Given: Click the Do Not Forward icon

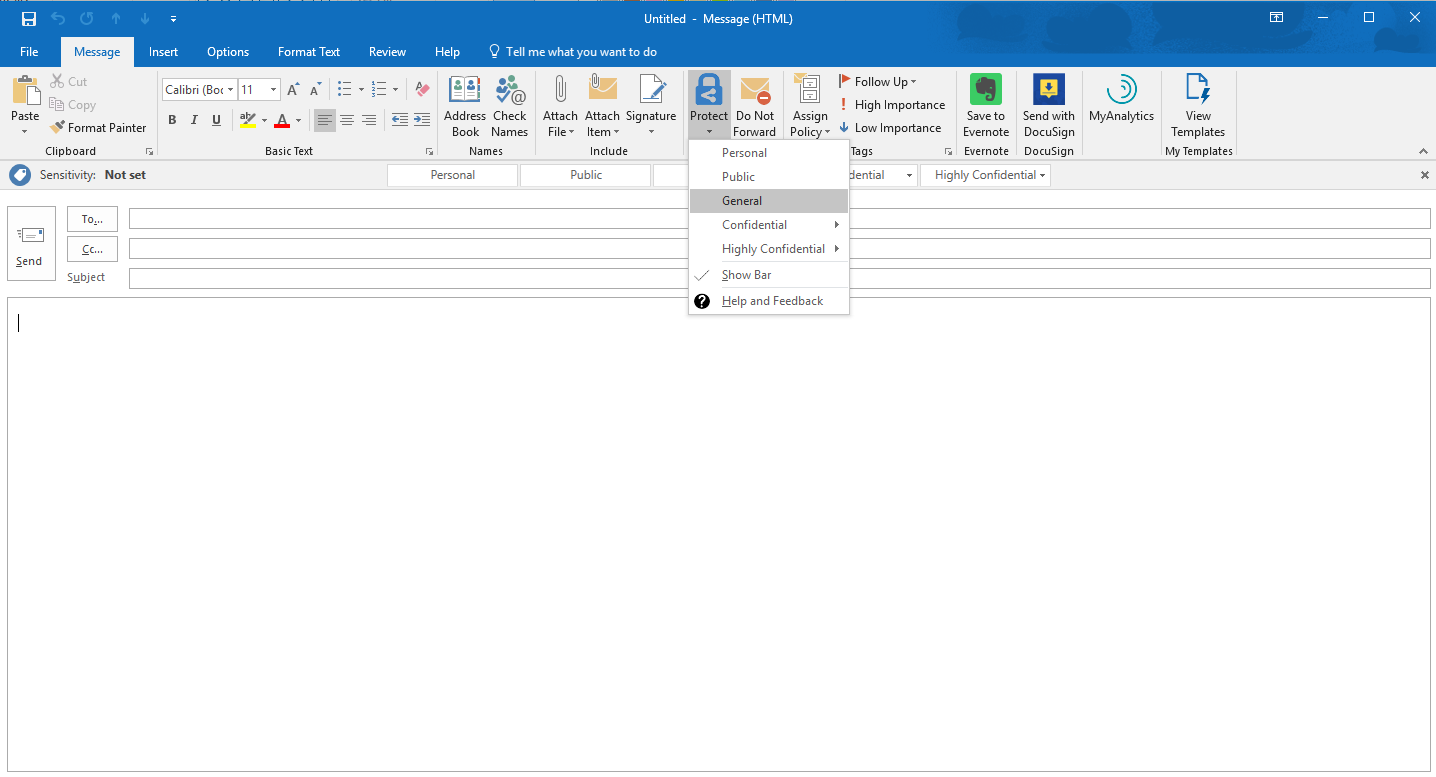Looking at the screenshot, I should pos(755,105).
